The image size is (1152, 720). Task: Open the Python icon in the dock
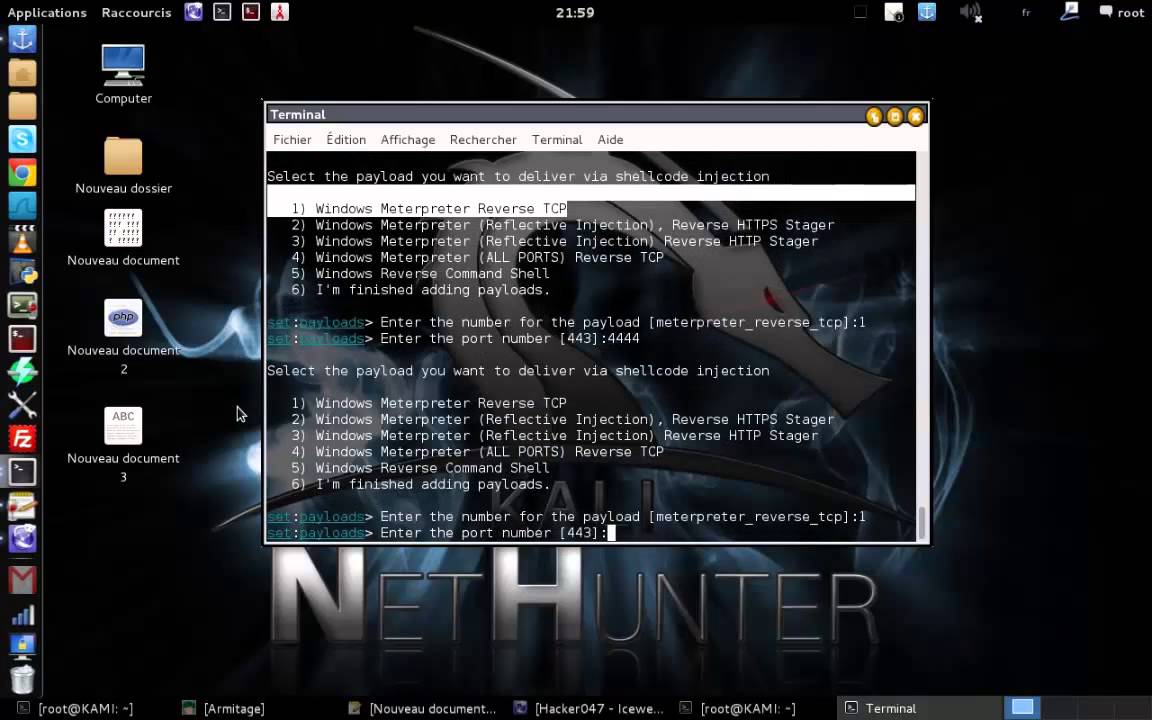tap(22, 273)
